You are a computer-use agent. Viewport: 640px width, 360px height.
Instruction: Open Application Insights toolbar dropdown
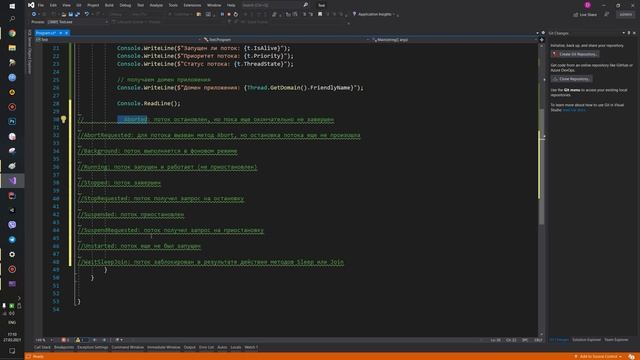[x=375, y=14]
